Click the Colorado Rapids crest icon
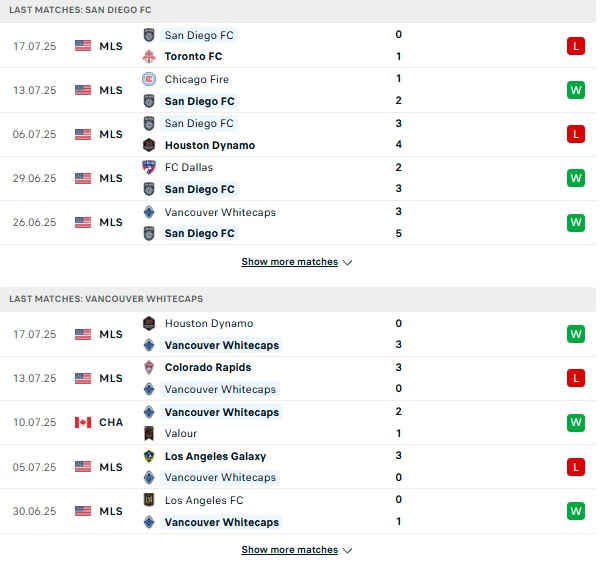This screenshot has width=603, height=563. pos(149,367)
